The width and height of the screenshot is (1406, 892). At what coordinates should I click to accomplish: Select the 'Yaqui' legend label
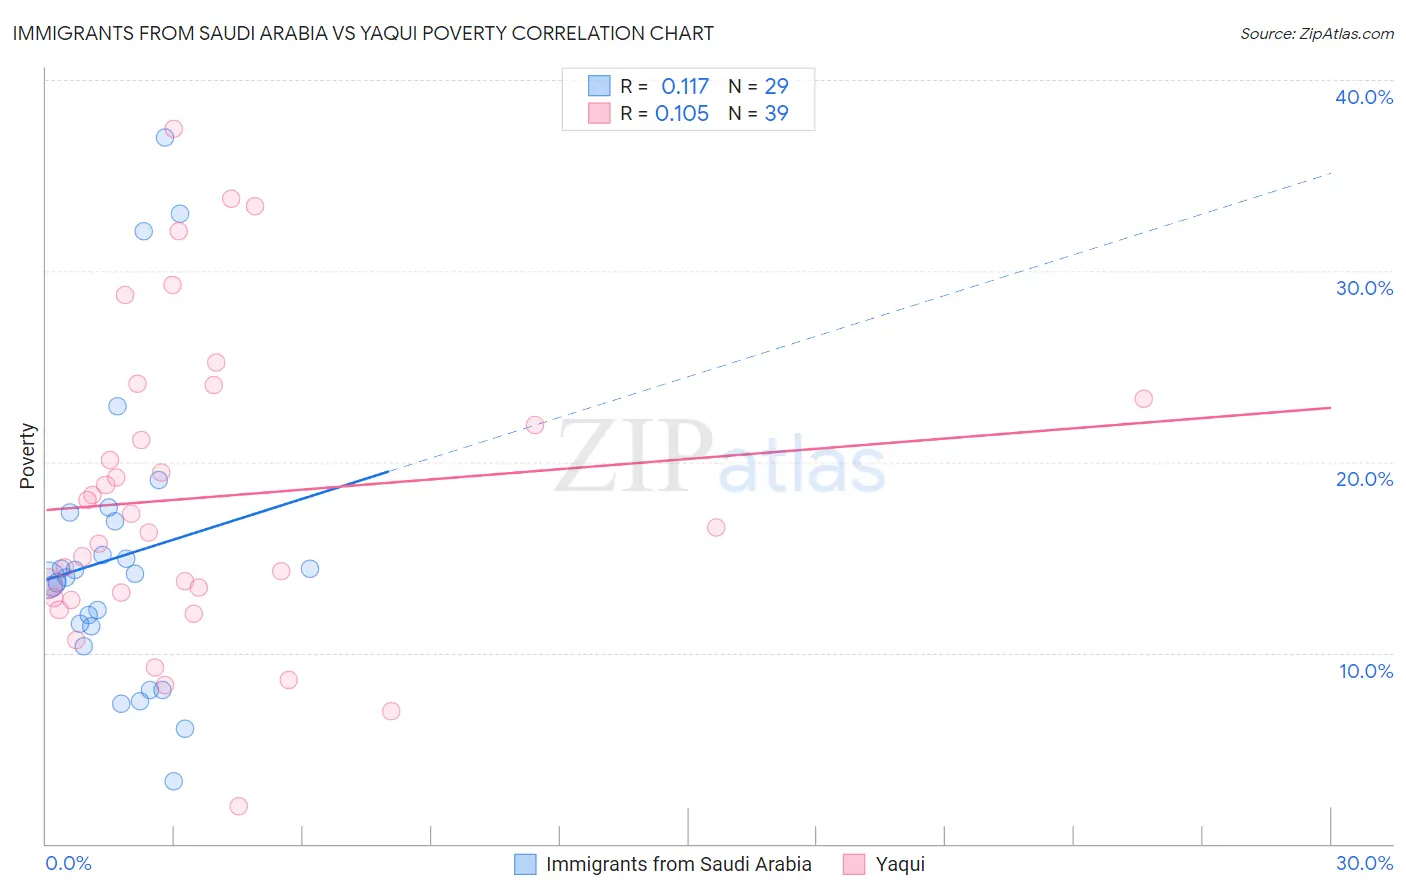pos(900,864)
